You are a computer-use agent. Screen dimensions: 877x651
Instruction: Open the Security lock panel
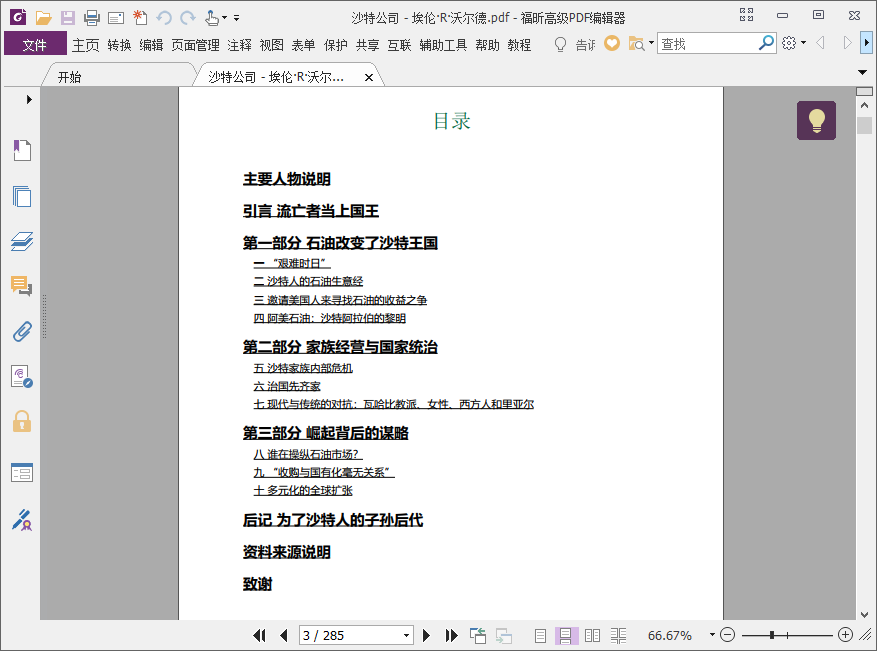(x=22, y=421)
